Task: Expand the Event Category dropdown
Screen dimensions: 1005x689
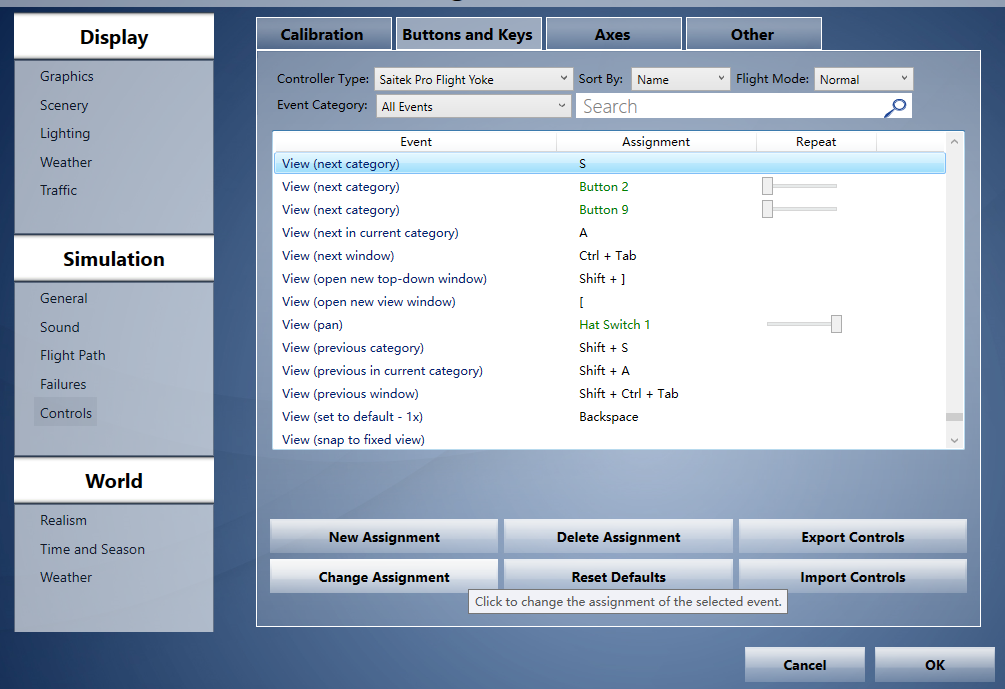Action: (473, 106)
